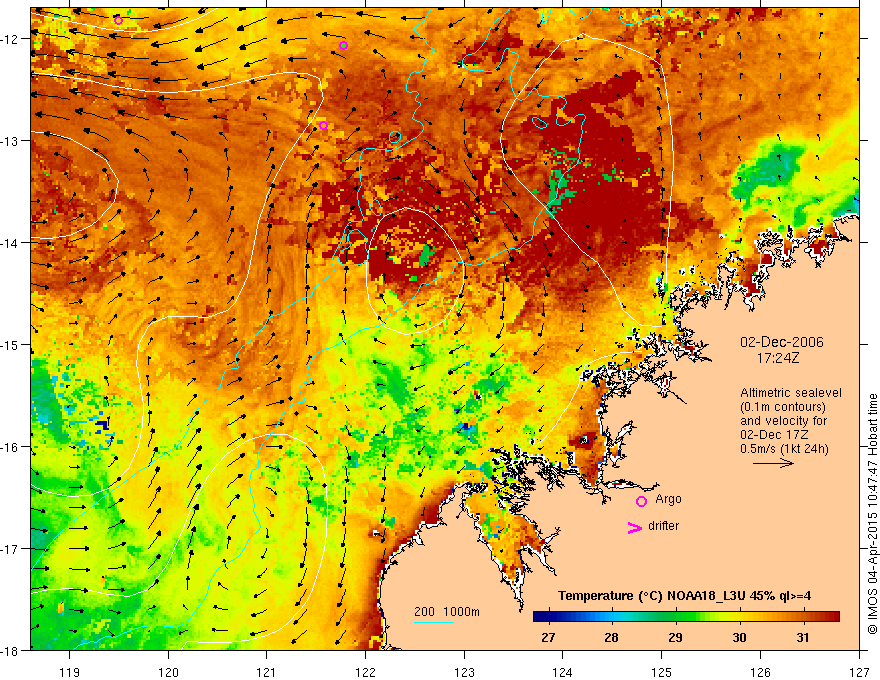Click latitude axis label -12
Viewport: 880px width, 680px height.
click(11, 39)
